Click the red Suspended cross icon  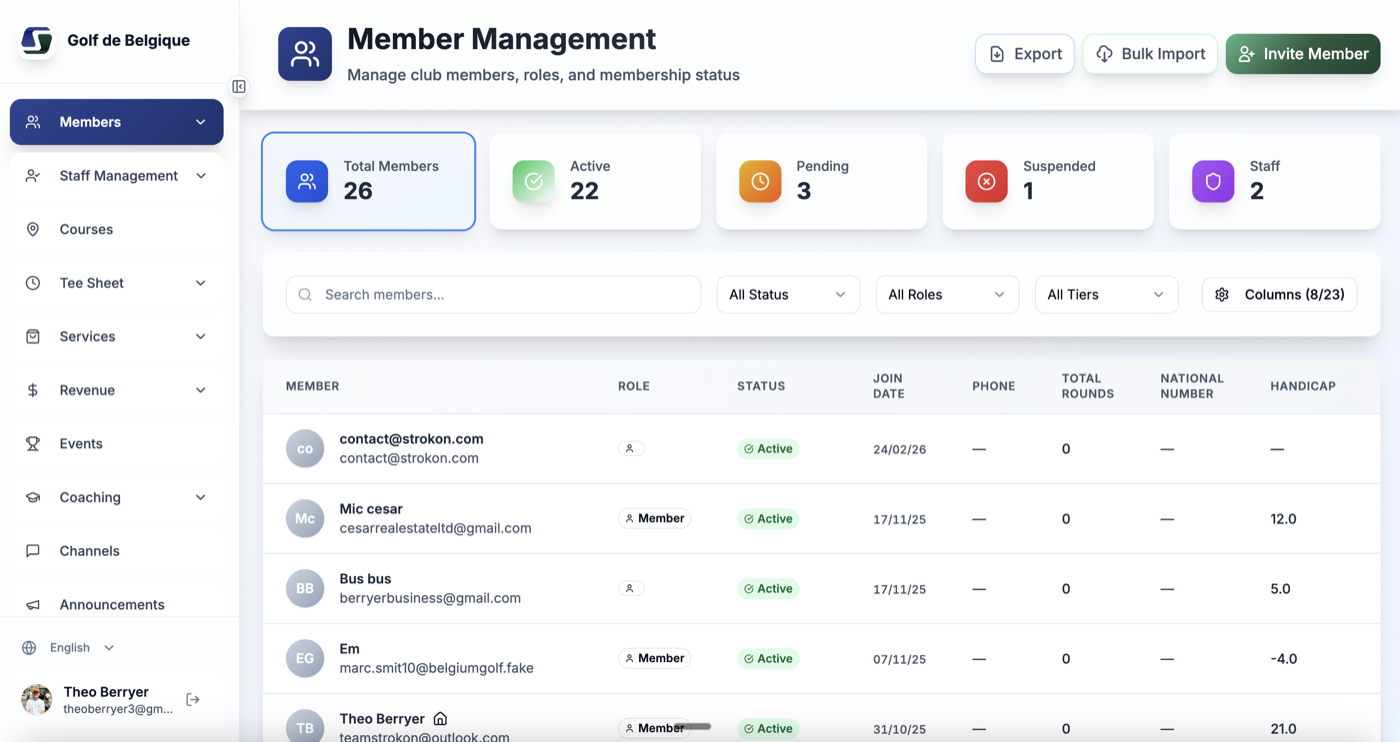tap(986, 181)
